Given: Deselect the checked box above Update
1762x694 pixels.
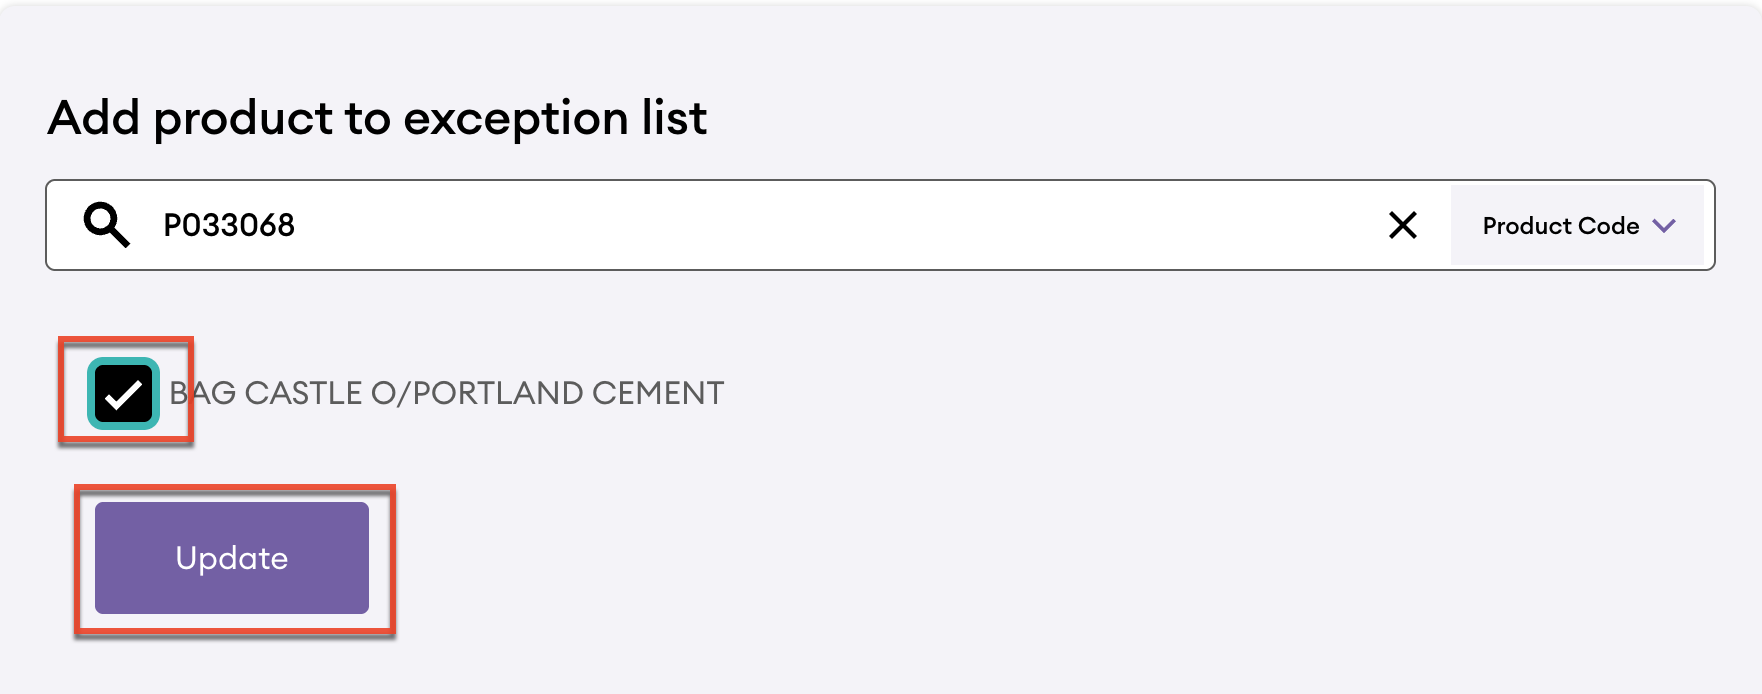Looking at the screenshot, I should click(124, 394).
